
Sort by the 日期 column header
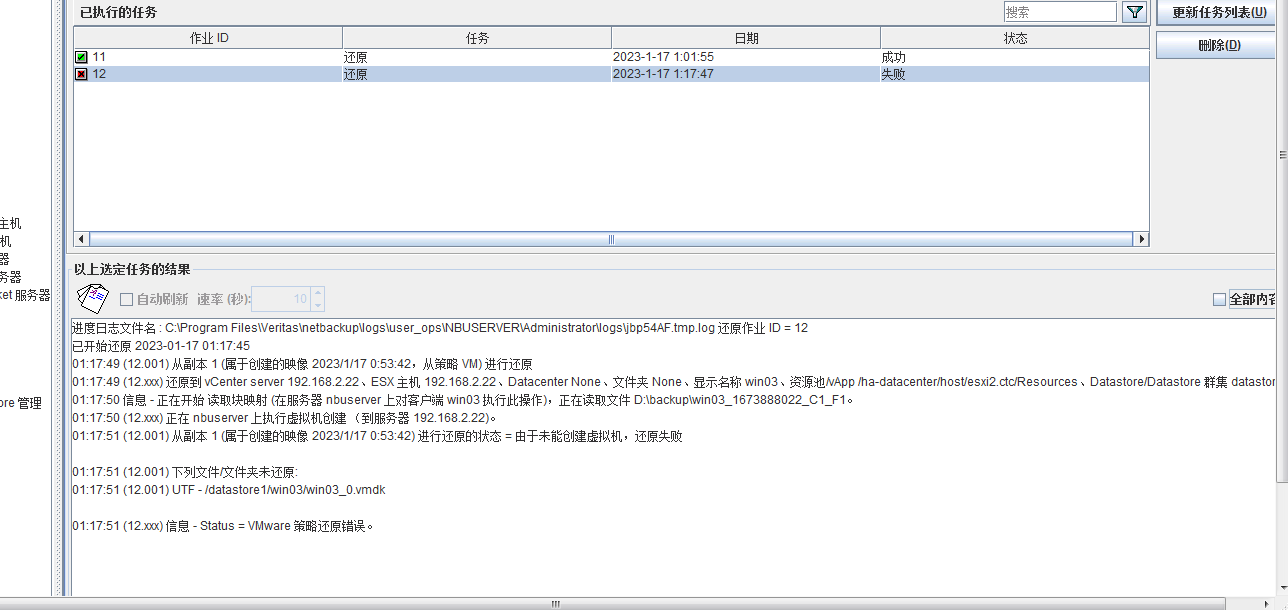[x=746, y=38]
